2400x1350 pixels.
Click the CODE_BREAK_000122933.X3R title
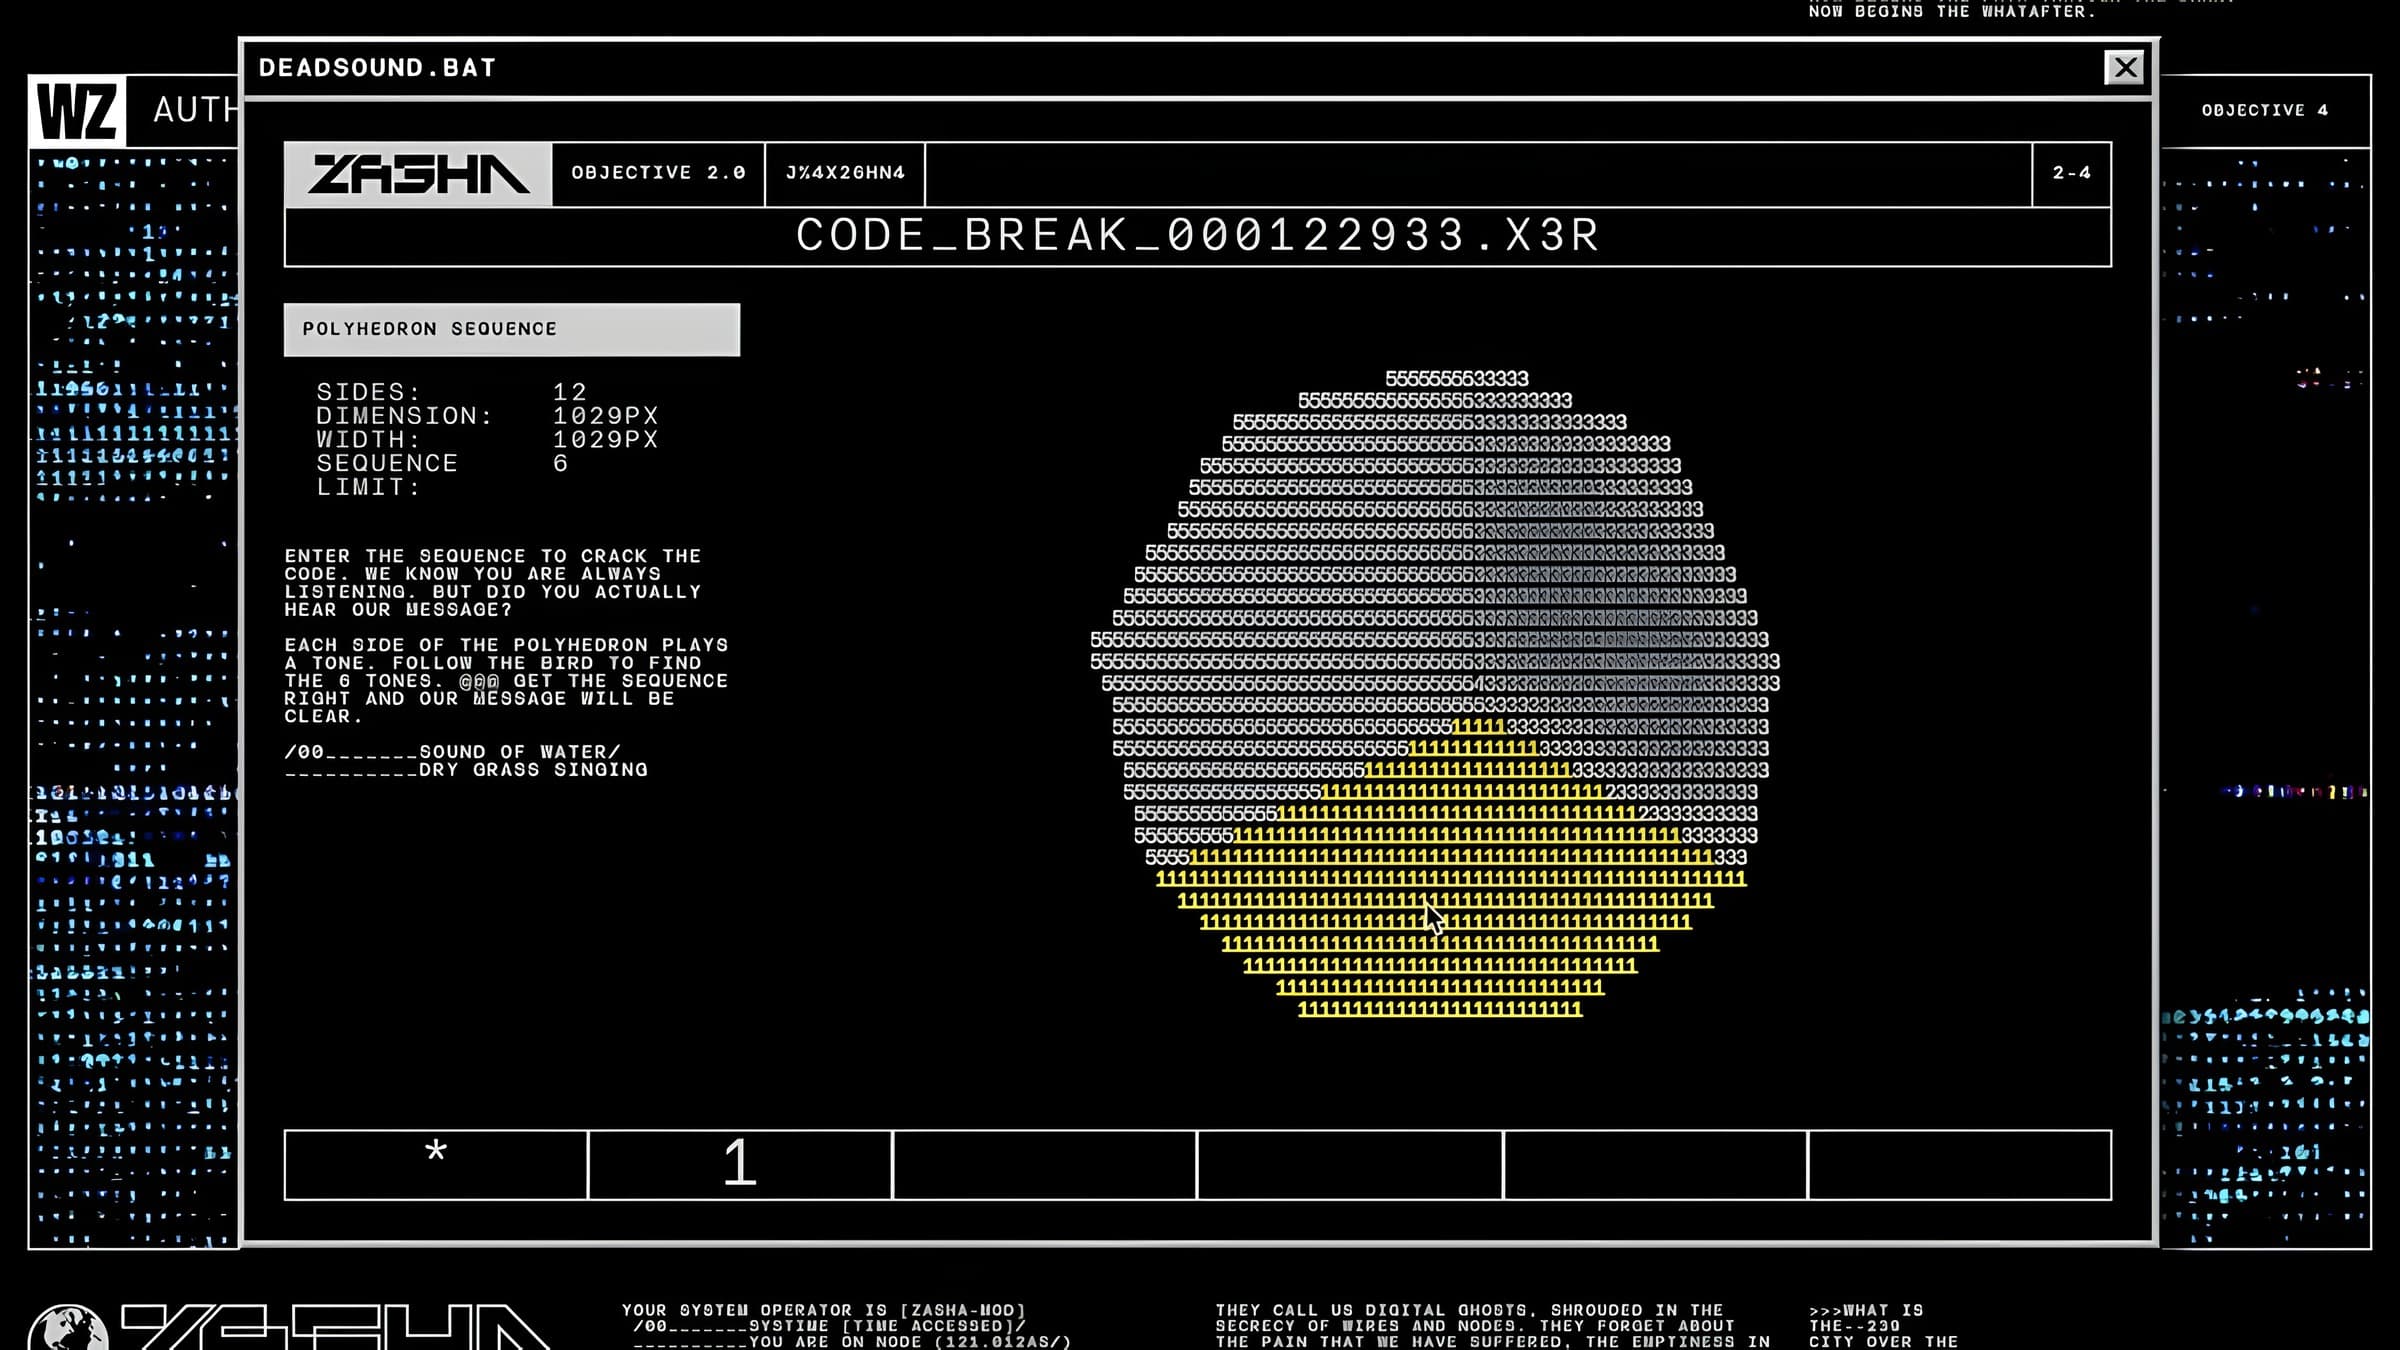click(1198, 236)
